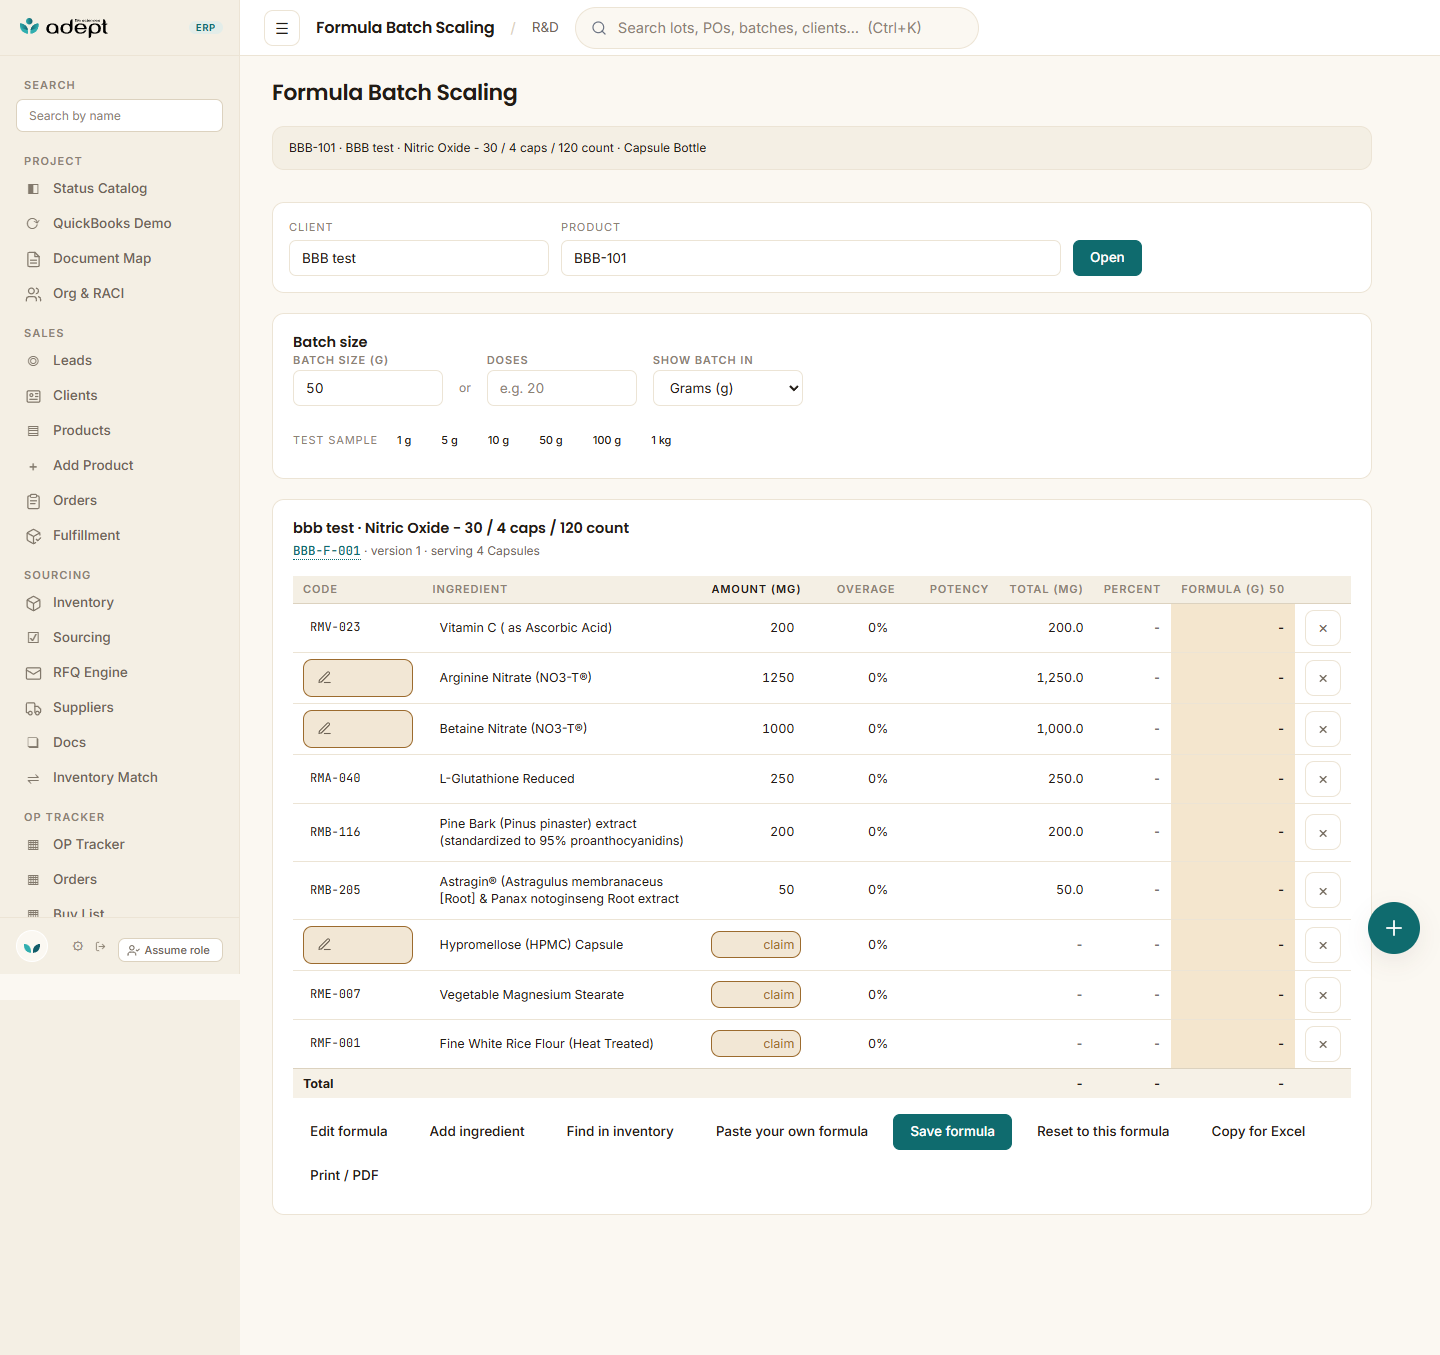Viewport: 1440px width, 1355px height.
Task: Click the RFQ Engine envelope icon
Action: pyautogui.click(x=33, y=673)
